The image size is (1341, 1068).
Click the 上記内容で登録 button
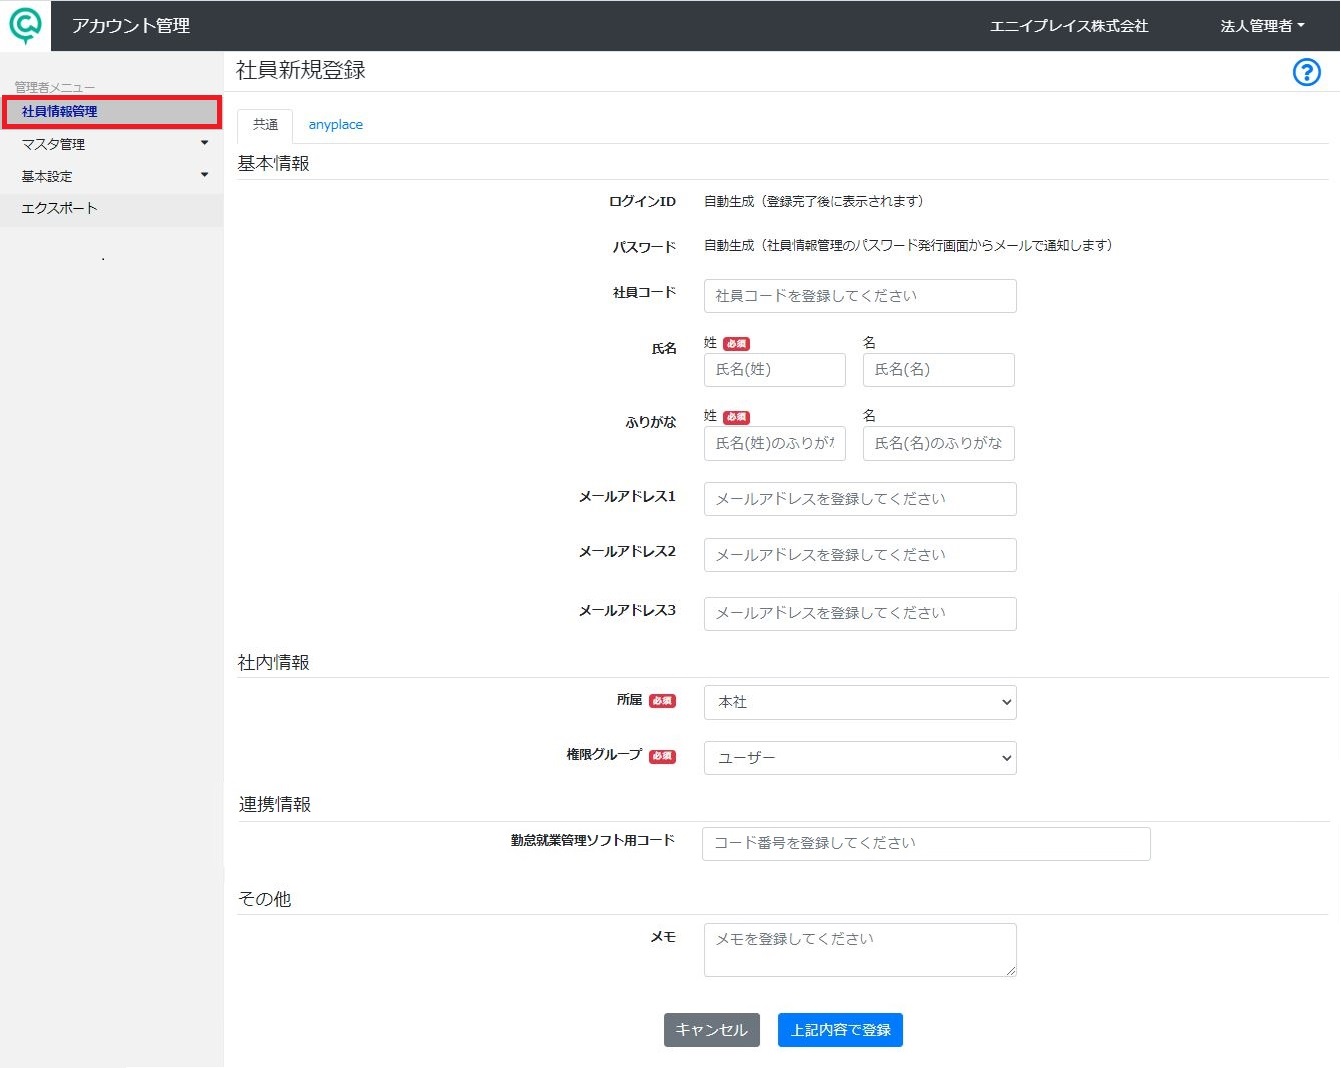click(x=840, y=1030)
